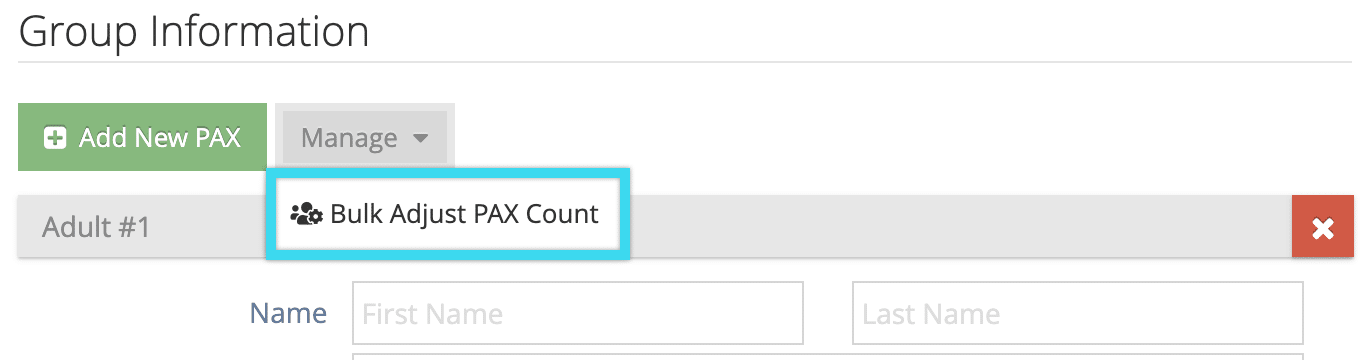Select Bulk Adjust PAX Count
The image size is (1364, 360).
pyautogui.click(x=447, y=214)
